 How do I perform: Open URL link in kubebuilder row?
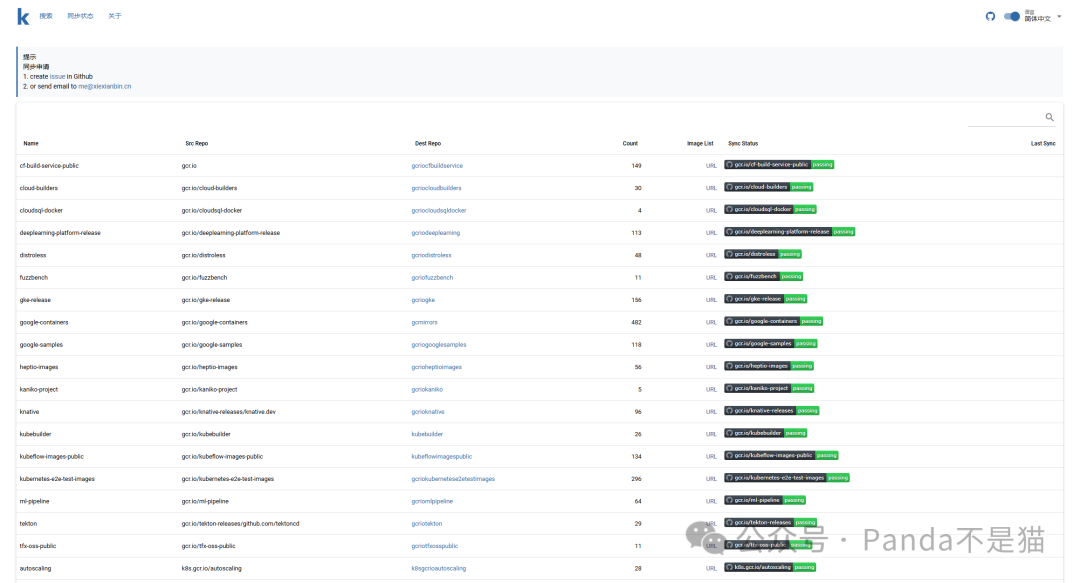[x=711, y=434]
